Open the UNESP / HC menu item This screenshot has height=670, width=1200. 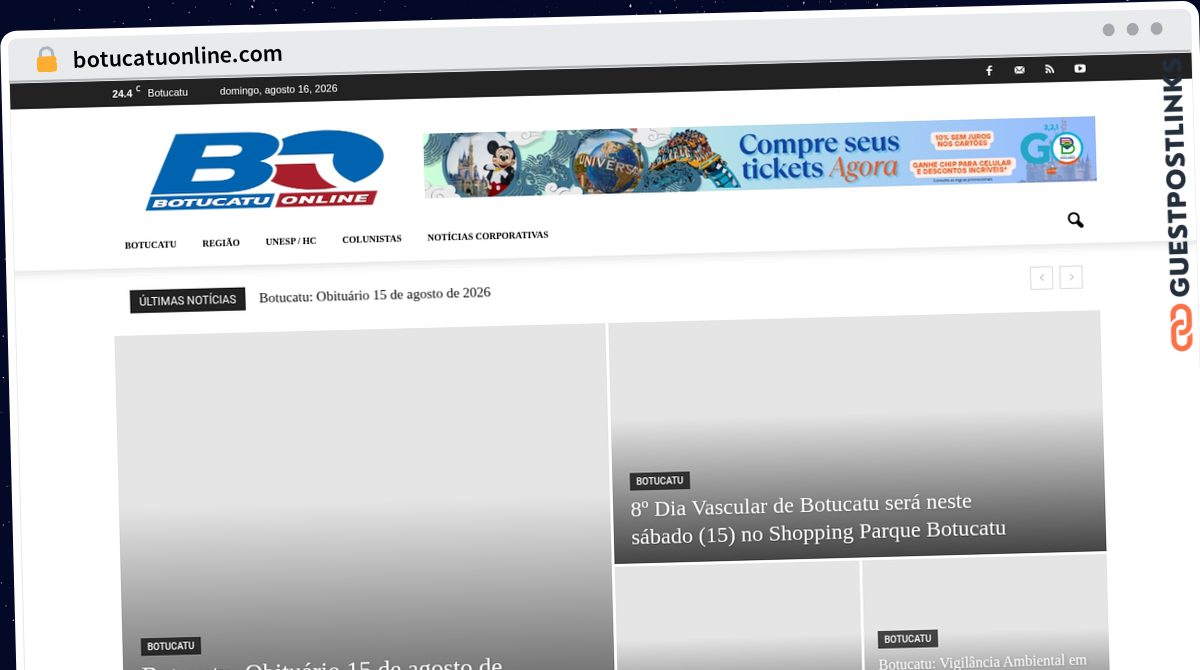[291, 241]
